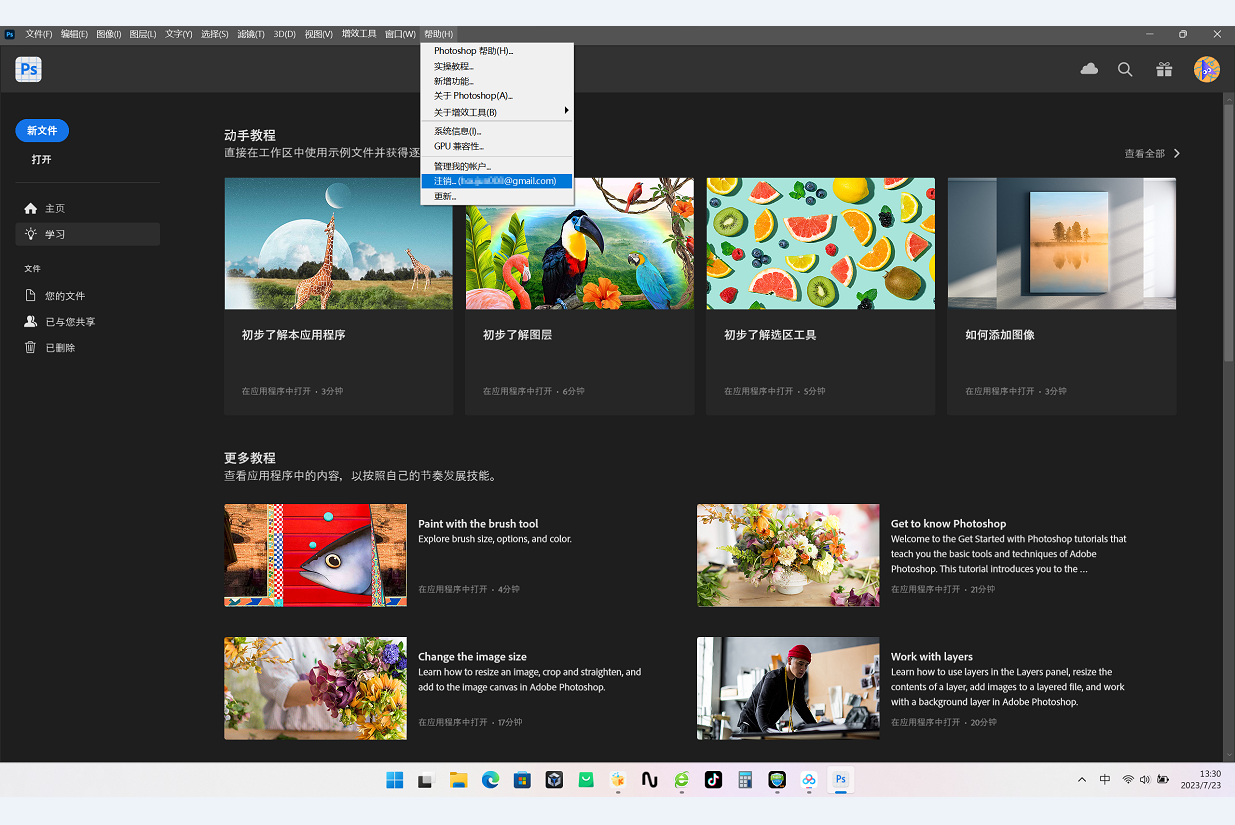Open Task View from the taskbar

click(426, 780)
